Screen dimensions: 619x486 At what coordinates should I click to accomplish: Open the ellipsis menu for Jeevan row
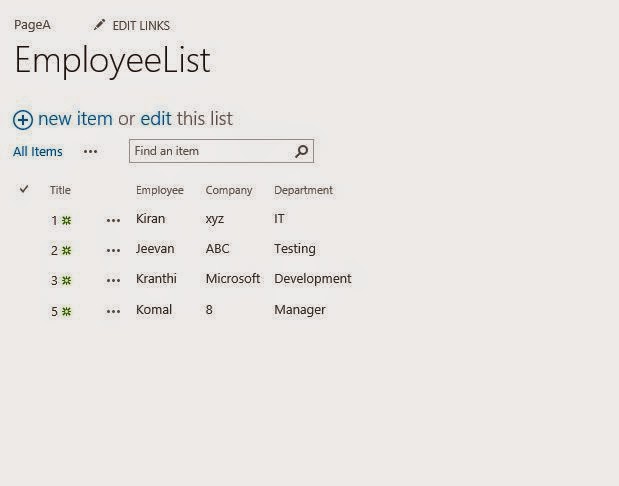click(x=113, y=250)
